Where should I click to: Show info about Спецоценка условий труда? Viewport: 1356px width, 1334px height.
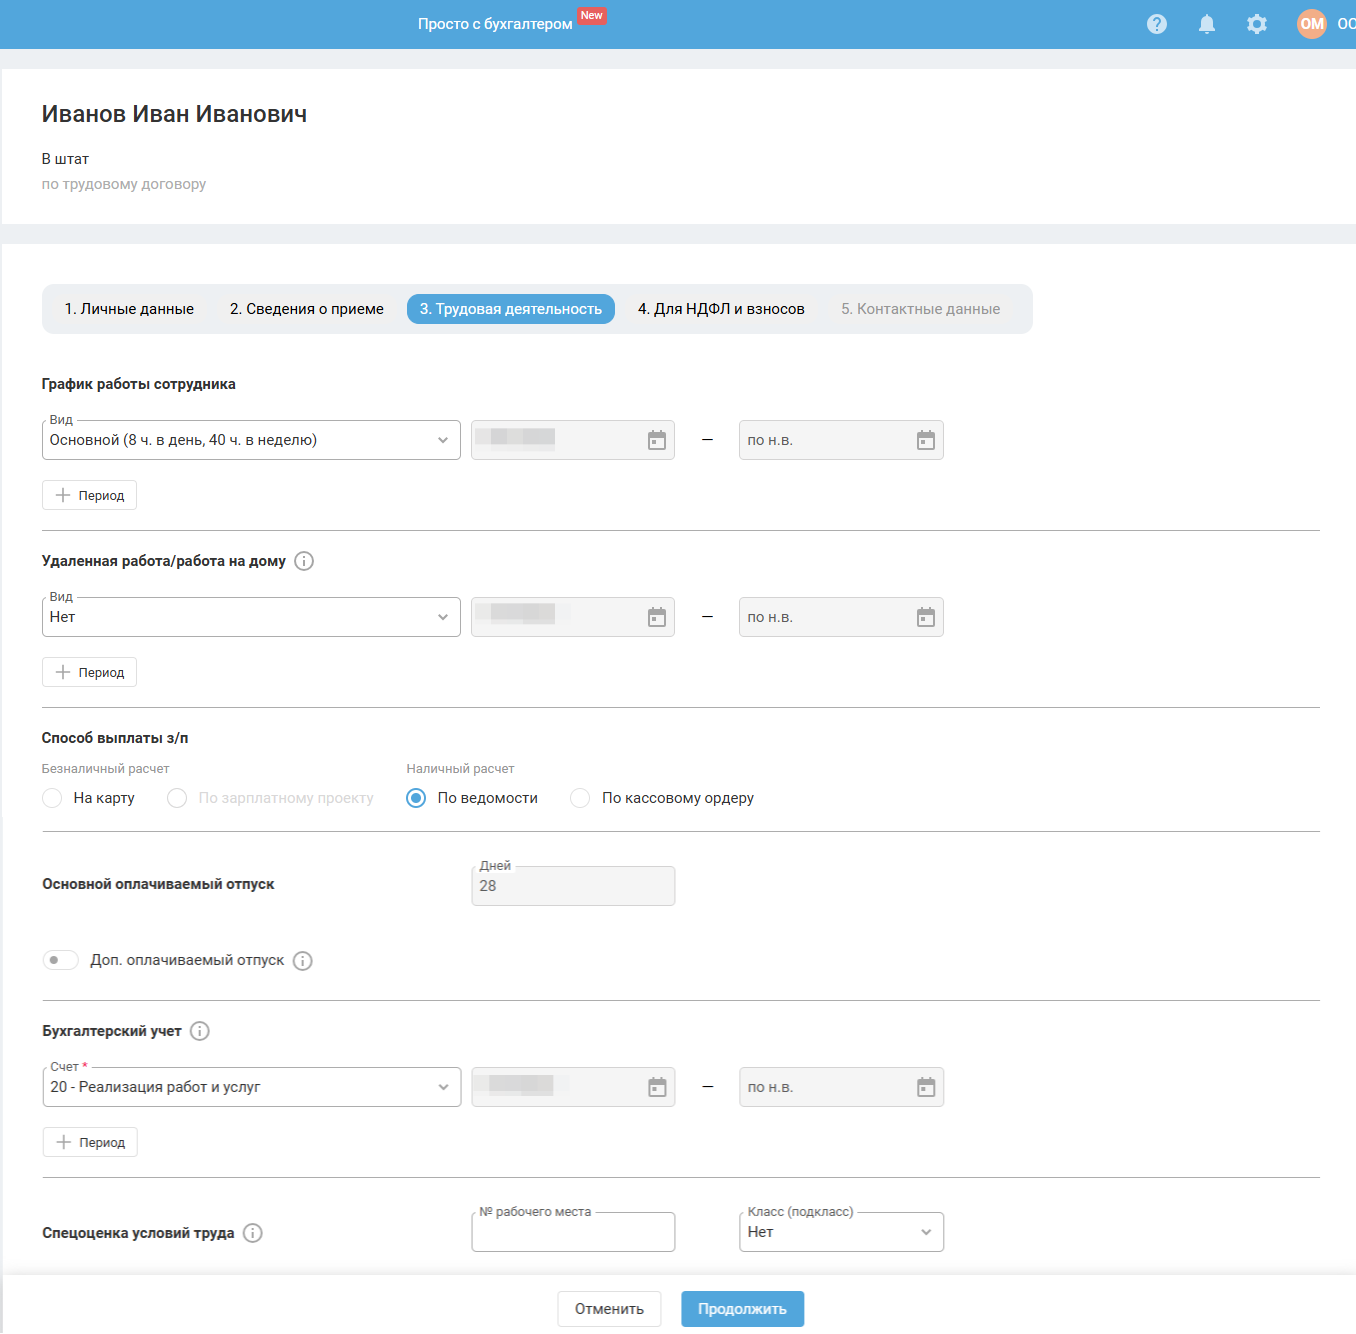(253, 1233)
